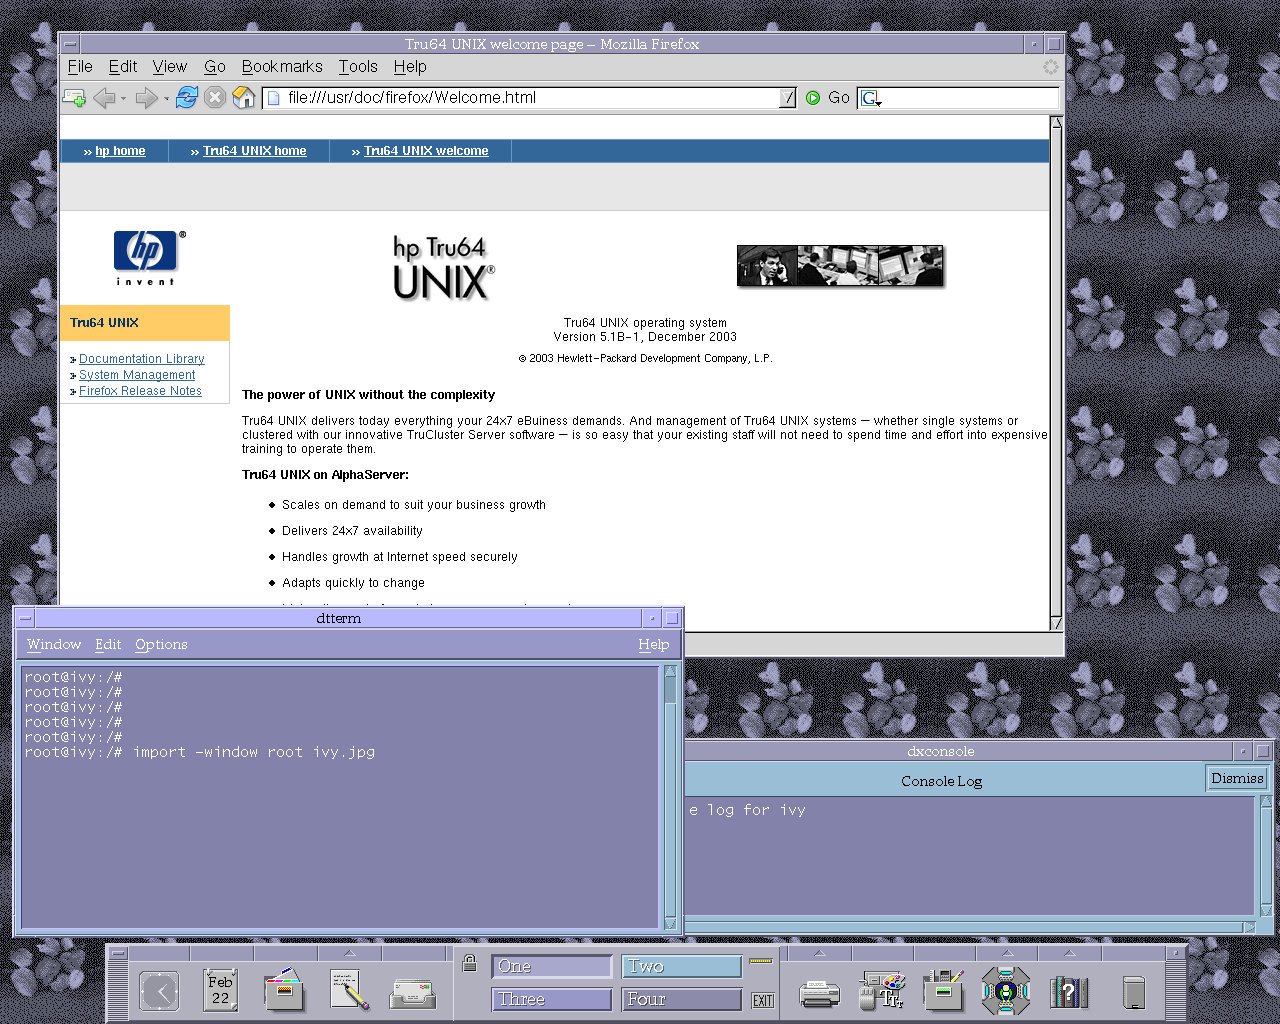
Task: Launch the Text Editor notepad icon on the front panel
Action: [x=349, y=990]
